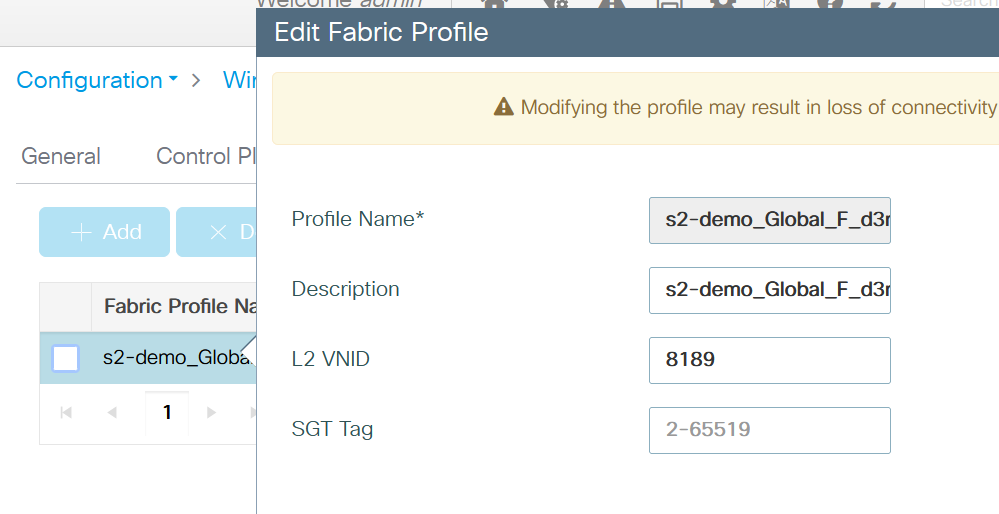This screenshot has width=999, height=514.
Task: Go to next page of table
Action: [x=212, y=413]
